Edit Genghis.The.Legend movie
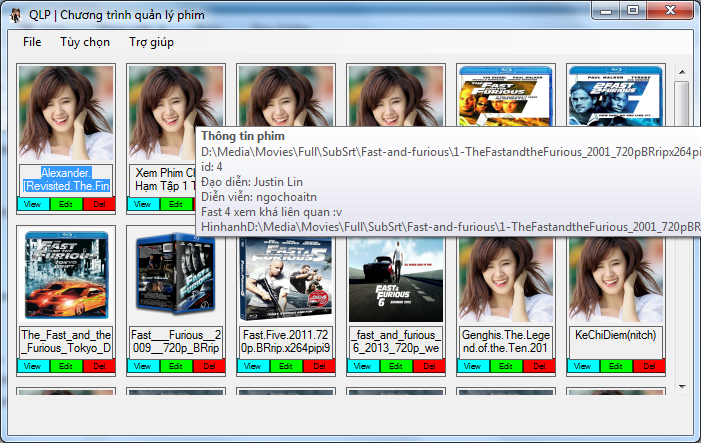The width and height of the screenshot is (701, 443). point(506,366)
